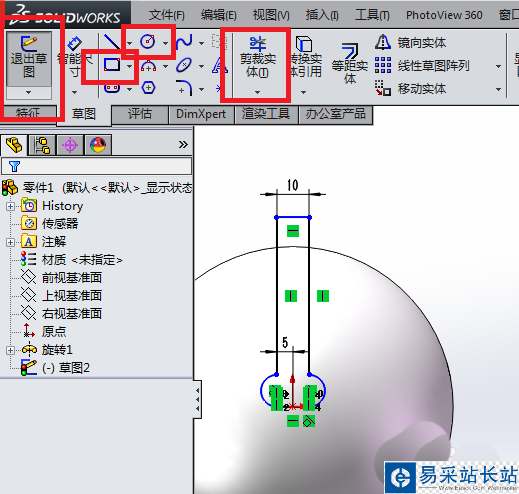519x494 pixels.
Task: Select 原点 origin in tree
Action: point(44,331)
